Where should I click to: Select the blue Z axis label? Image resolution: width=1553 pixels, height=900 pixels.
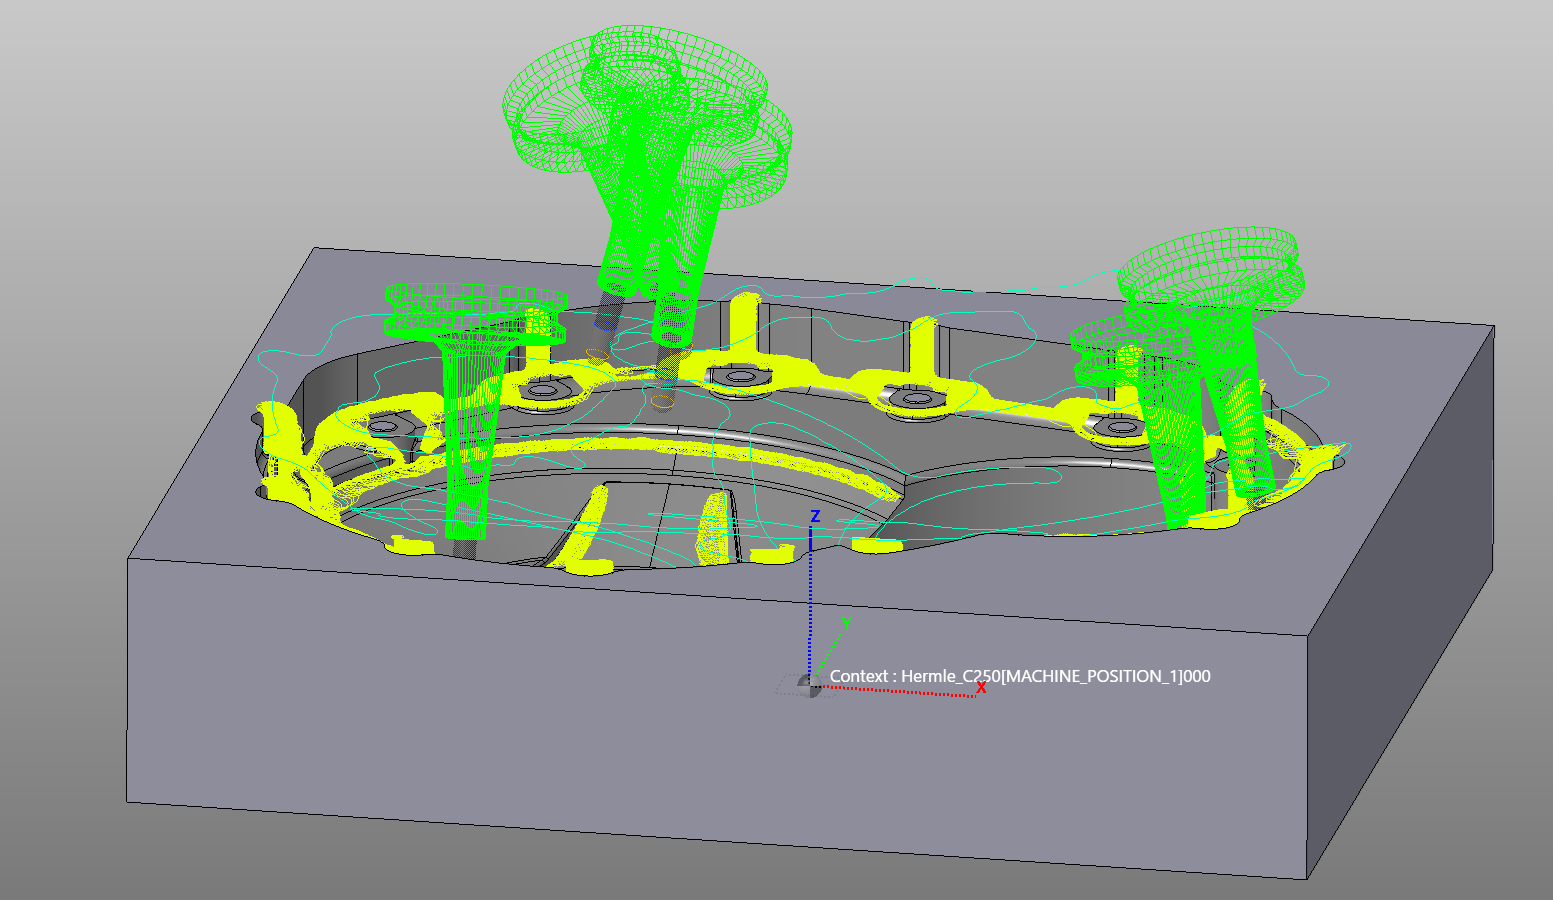click(x=815, y=516)
